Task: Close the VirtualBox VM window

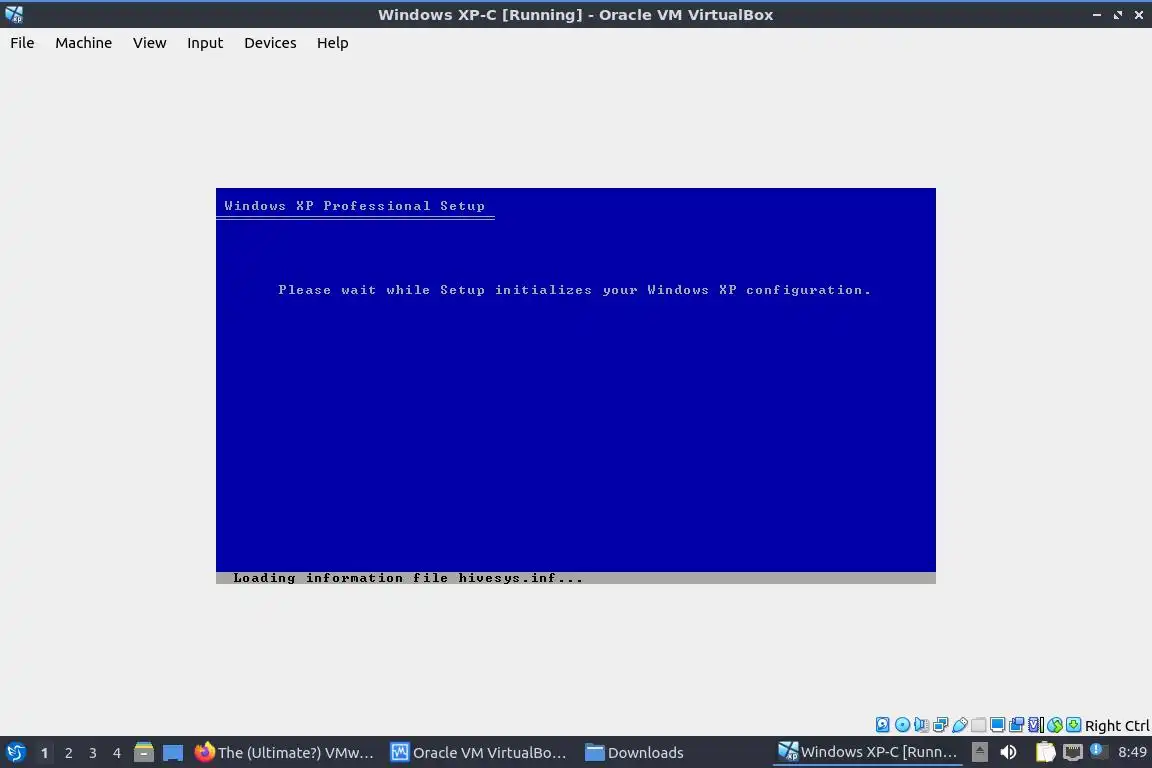Action: pos(1138,15)
